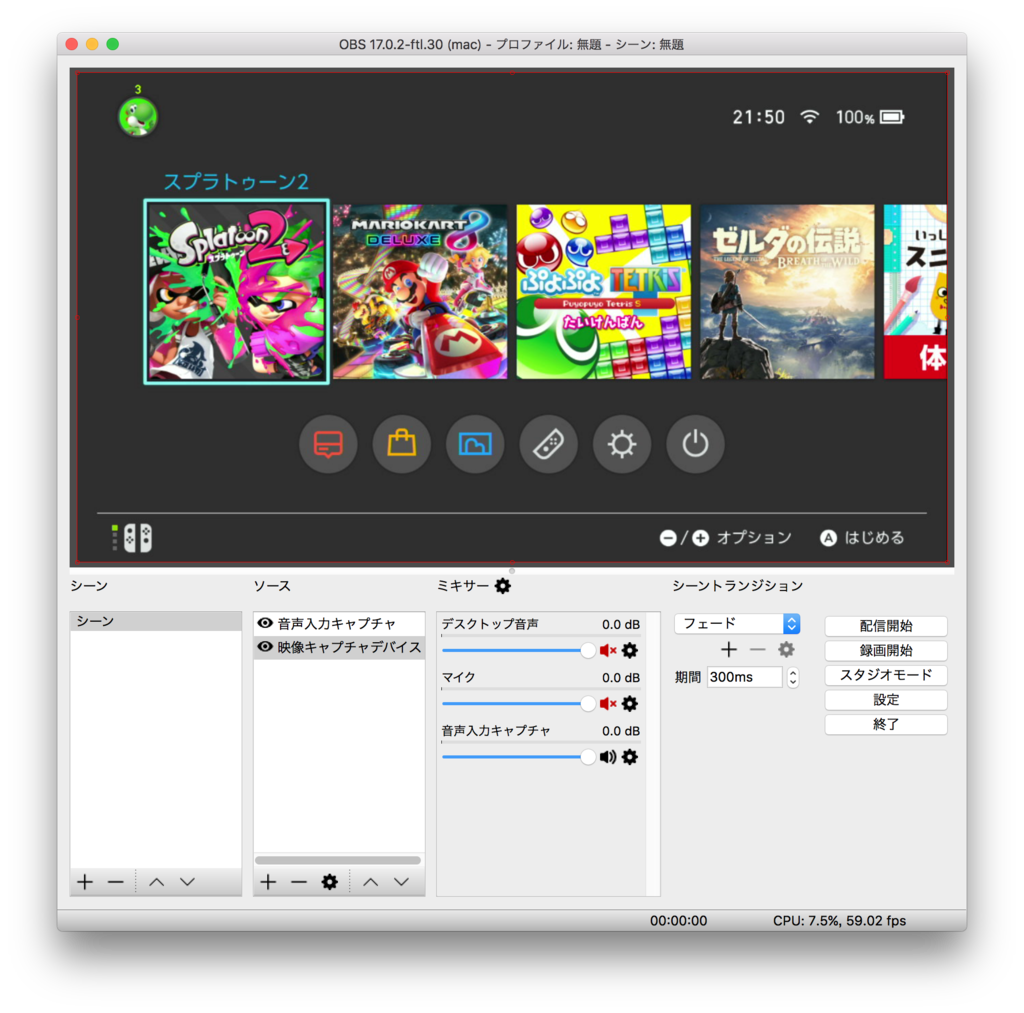Select Mario Kart 8 Deluxe tile
This screenshot has width=1024, height=1013.
pyautogui.click(x=420, y=292)
